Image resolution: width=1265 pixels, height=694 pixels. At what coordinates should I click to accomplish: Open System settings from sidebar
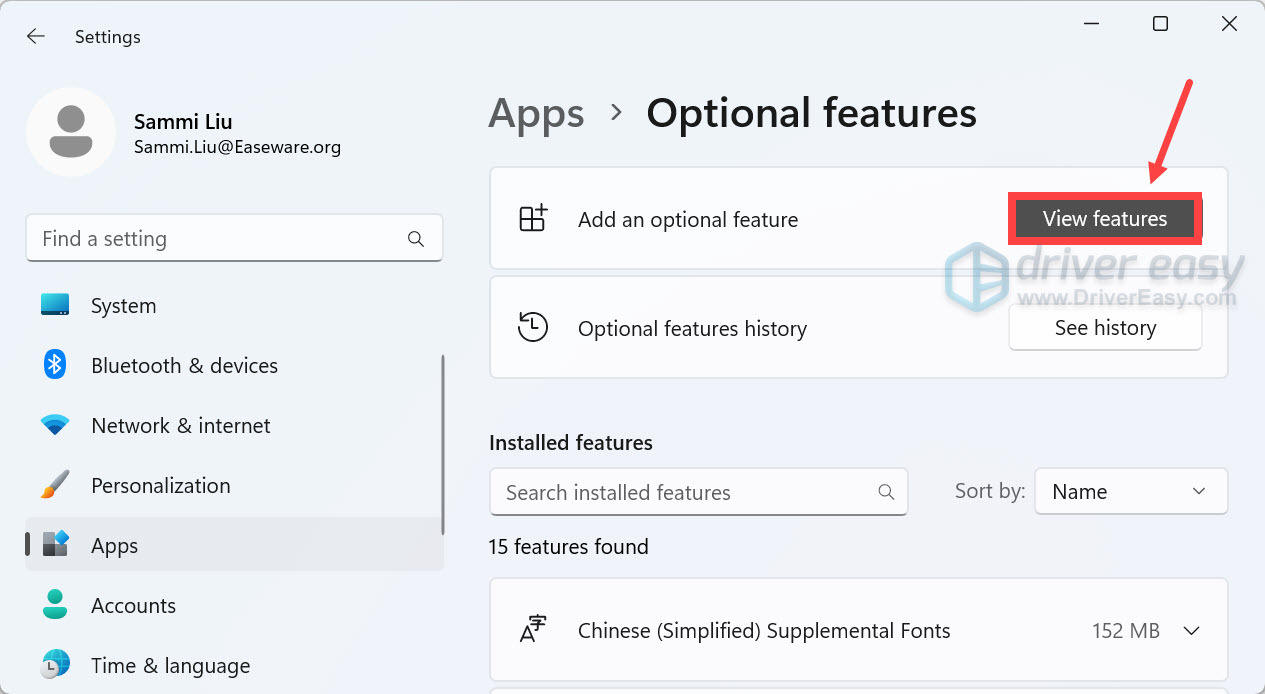(x=123, y=306)
